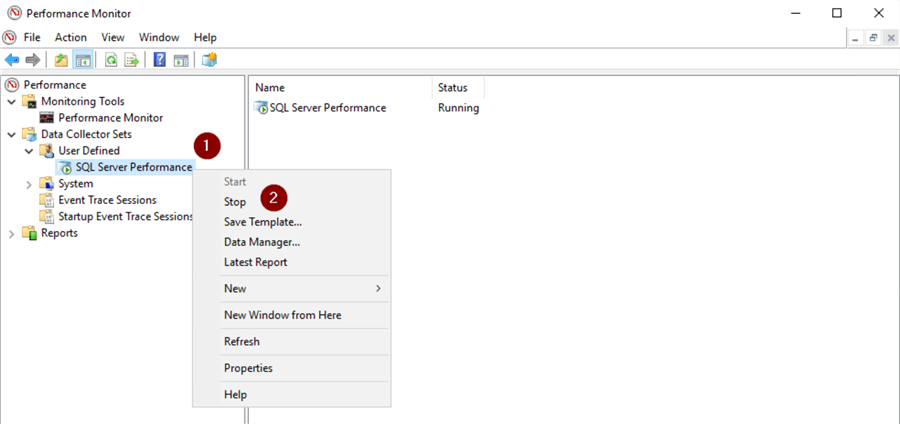This screenshot has height=424, width=900.
Task: Open the Action menu
Action: [71, 37]
